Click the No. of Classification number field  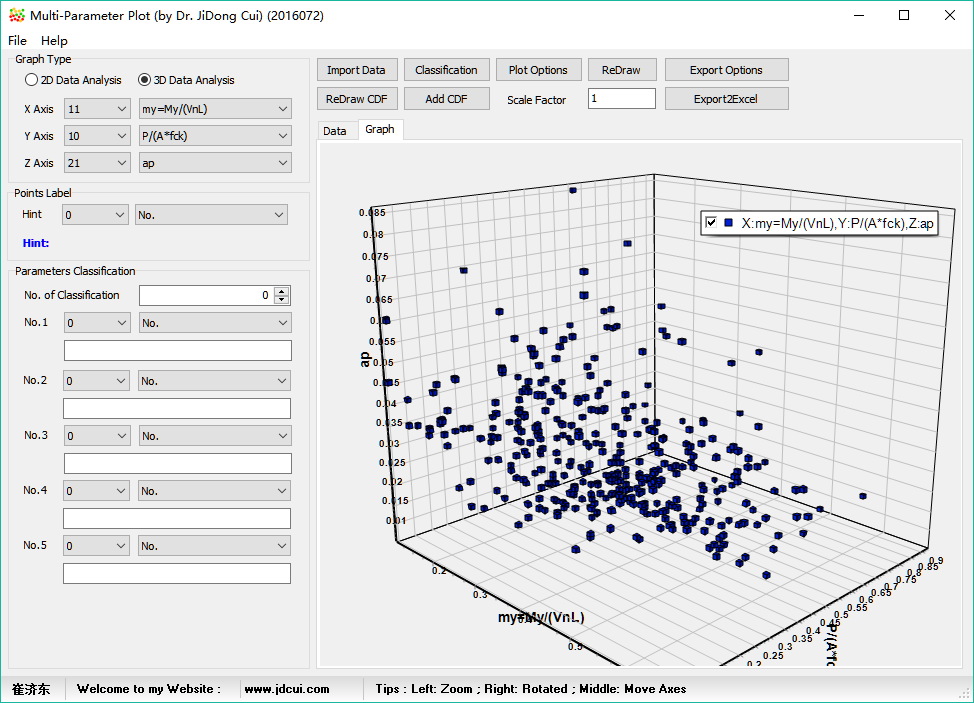tap(206, 296)
